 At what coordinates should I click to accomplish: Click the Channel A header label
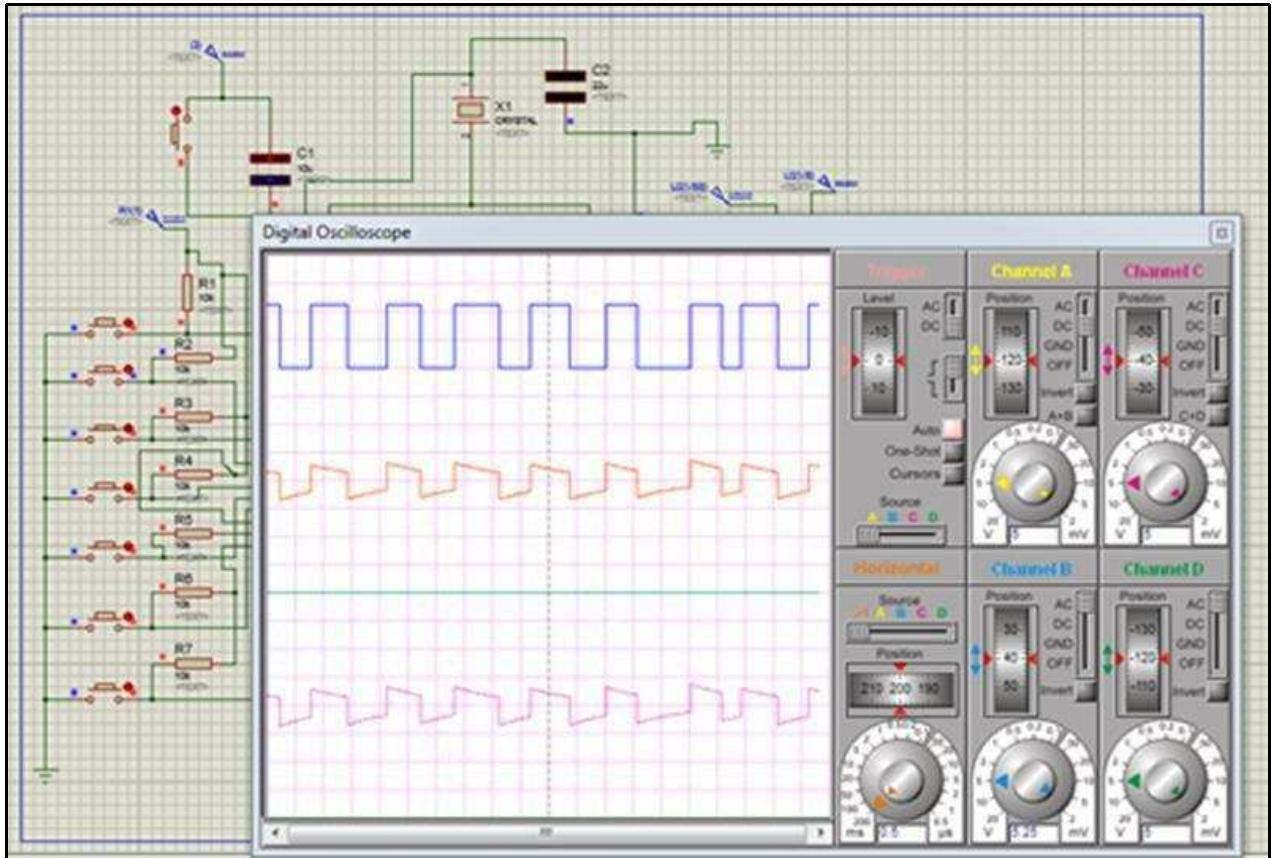1032,271
